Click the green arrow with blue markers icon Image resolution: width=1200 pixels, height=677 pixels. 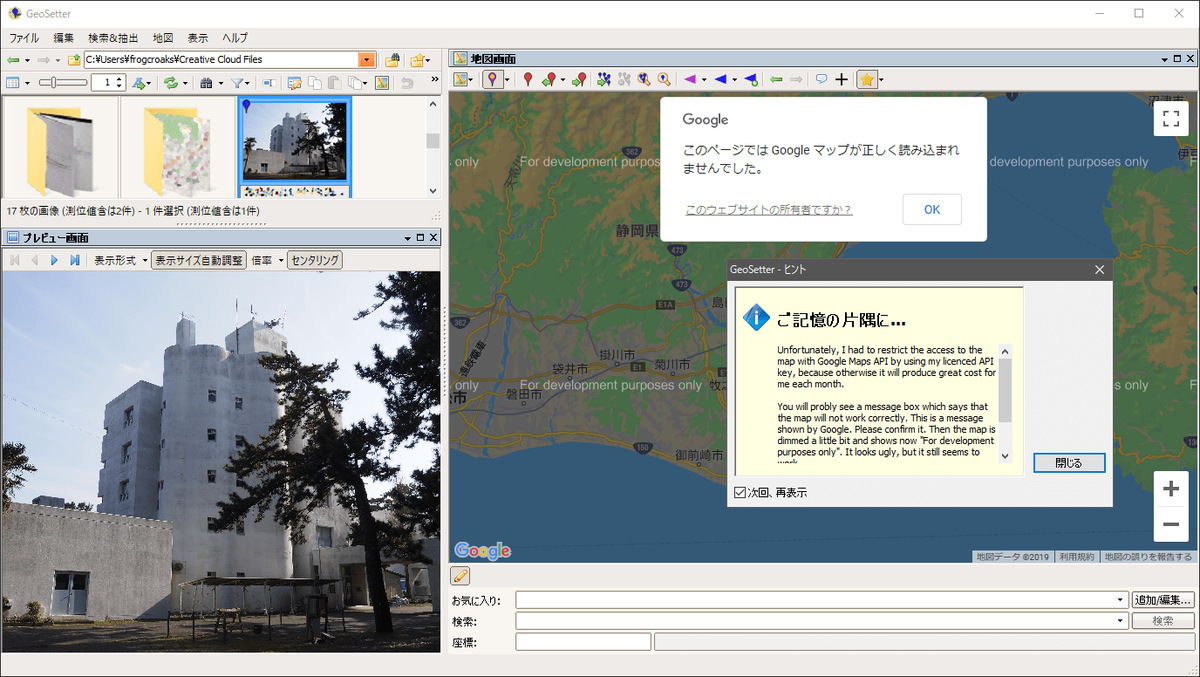pyautogui.click(x=604, y=79)
